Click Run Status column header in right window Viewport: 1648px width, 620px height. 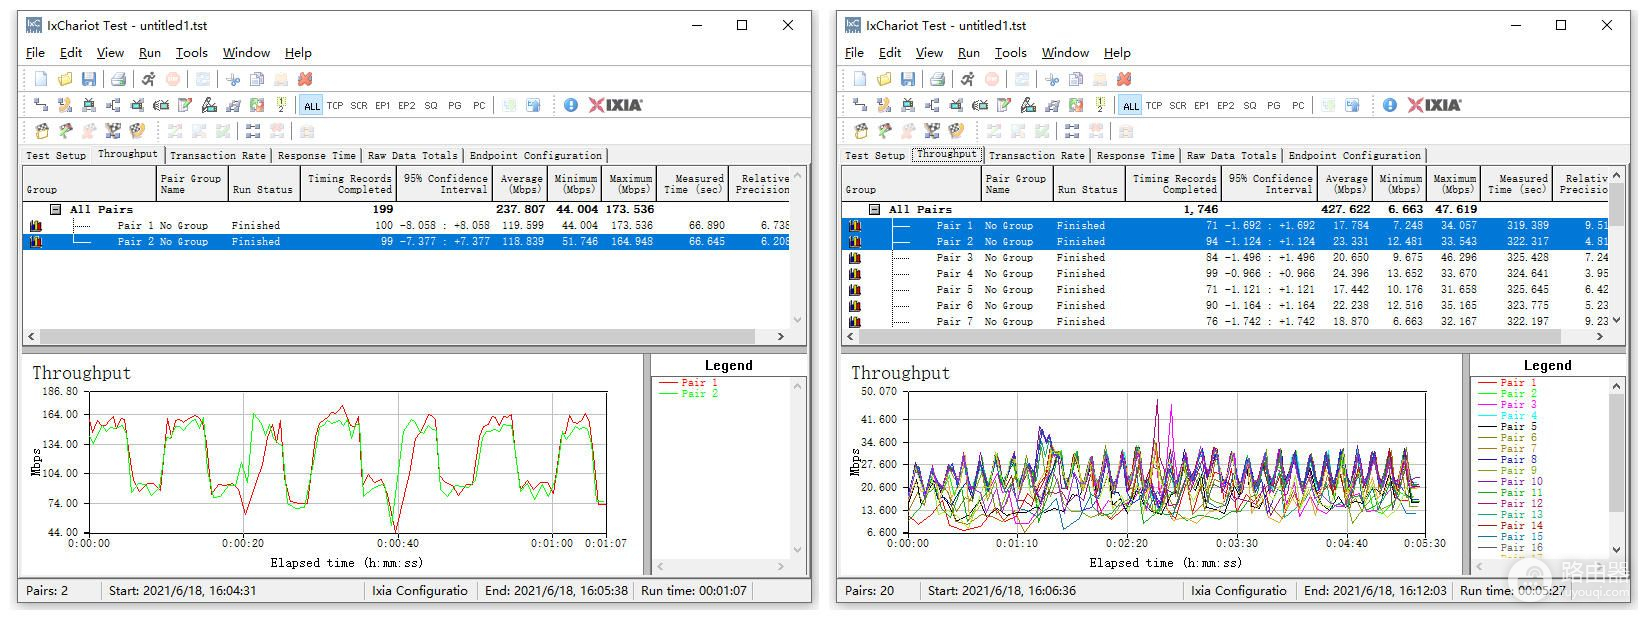[x=1087, y=184]
